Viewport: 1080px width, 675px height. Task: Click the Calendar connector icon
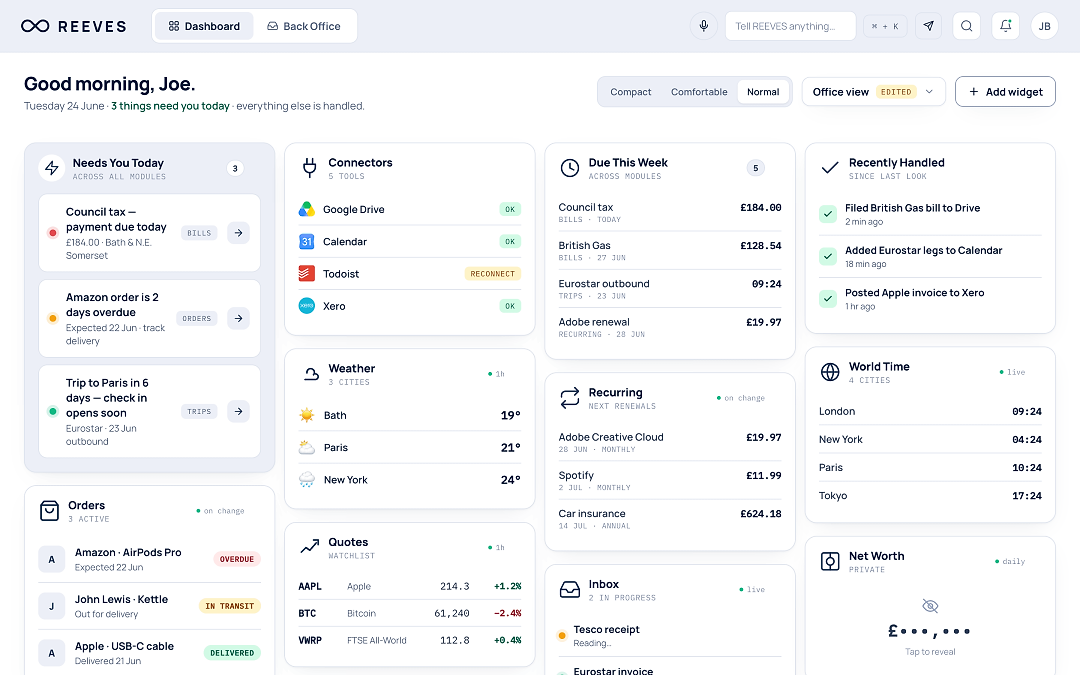(307, 242)
